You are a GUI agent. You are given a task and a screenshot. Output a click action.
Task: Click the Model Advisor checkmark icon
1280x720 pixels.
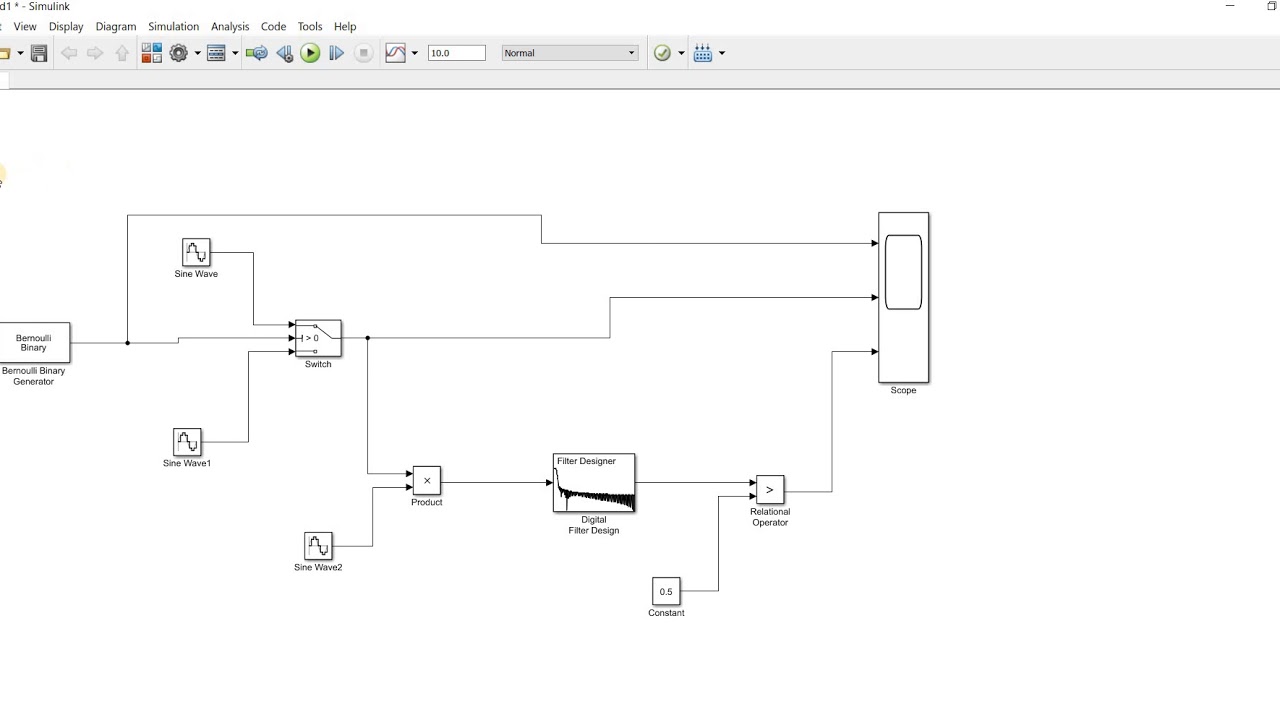[x=662, y=53]
